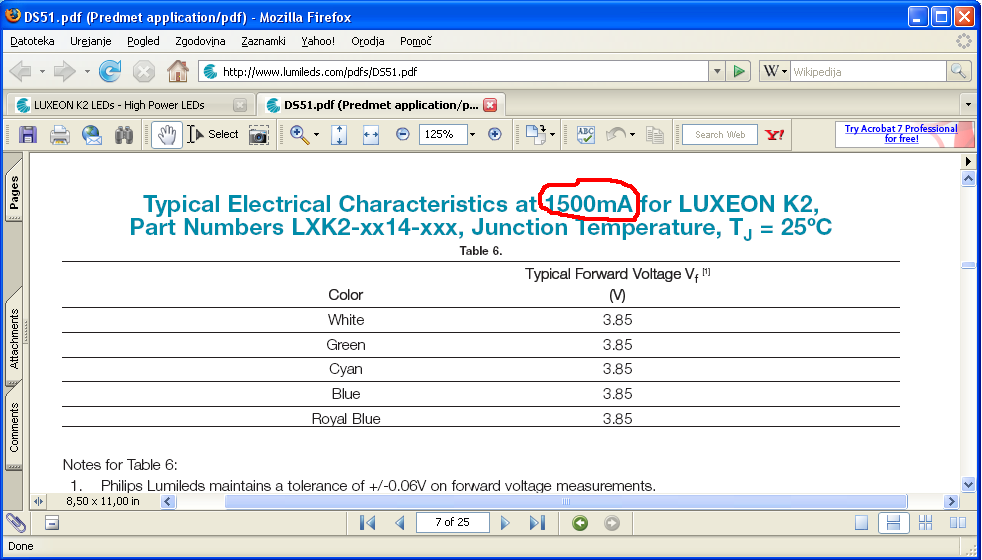Expand the address bar history dropdown
Image resolution: width=982 pixels, height=560 pixels.
pos(717,71)
